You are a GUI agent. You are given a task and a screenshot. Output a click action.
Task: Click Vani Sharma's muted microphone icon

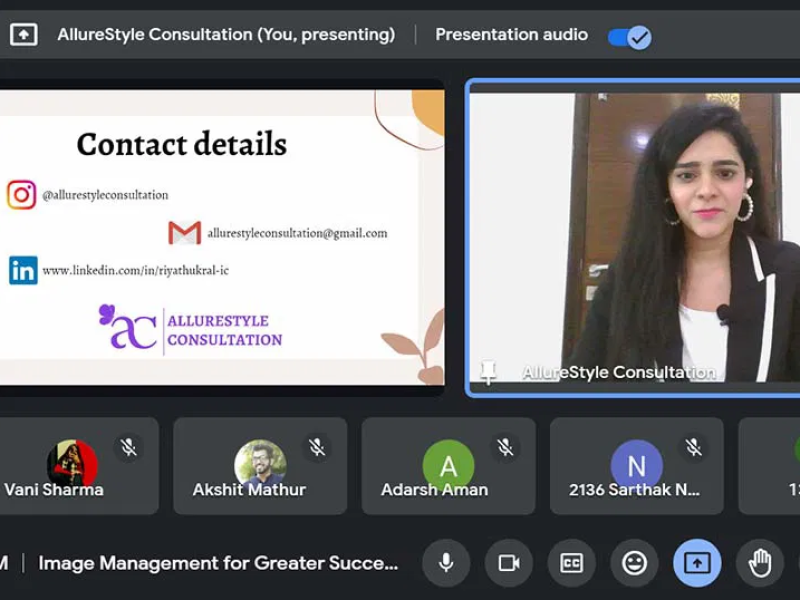tap(129, 447)
